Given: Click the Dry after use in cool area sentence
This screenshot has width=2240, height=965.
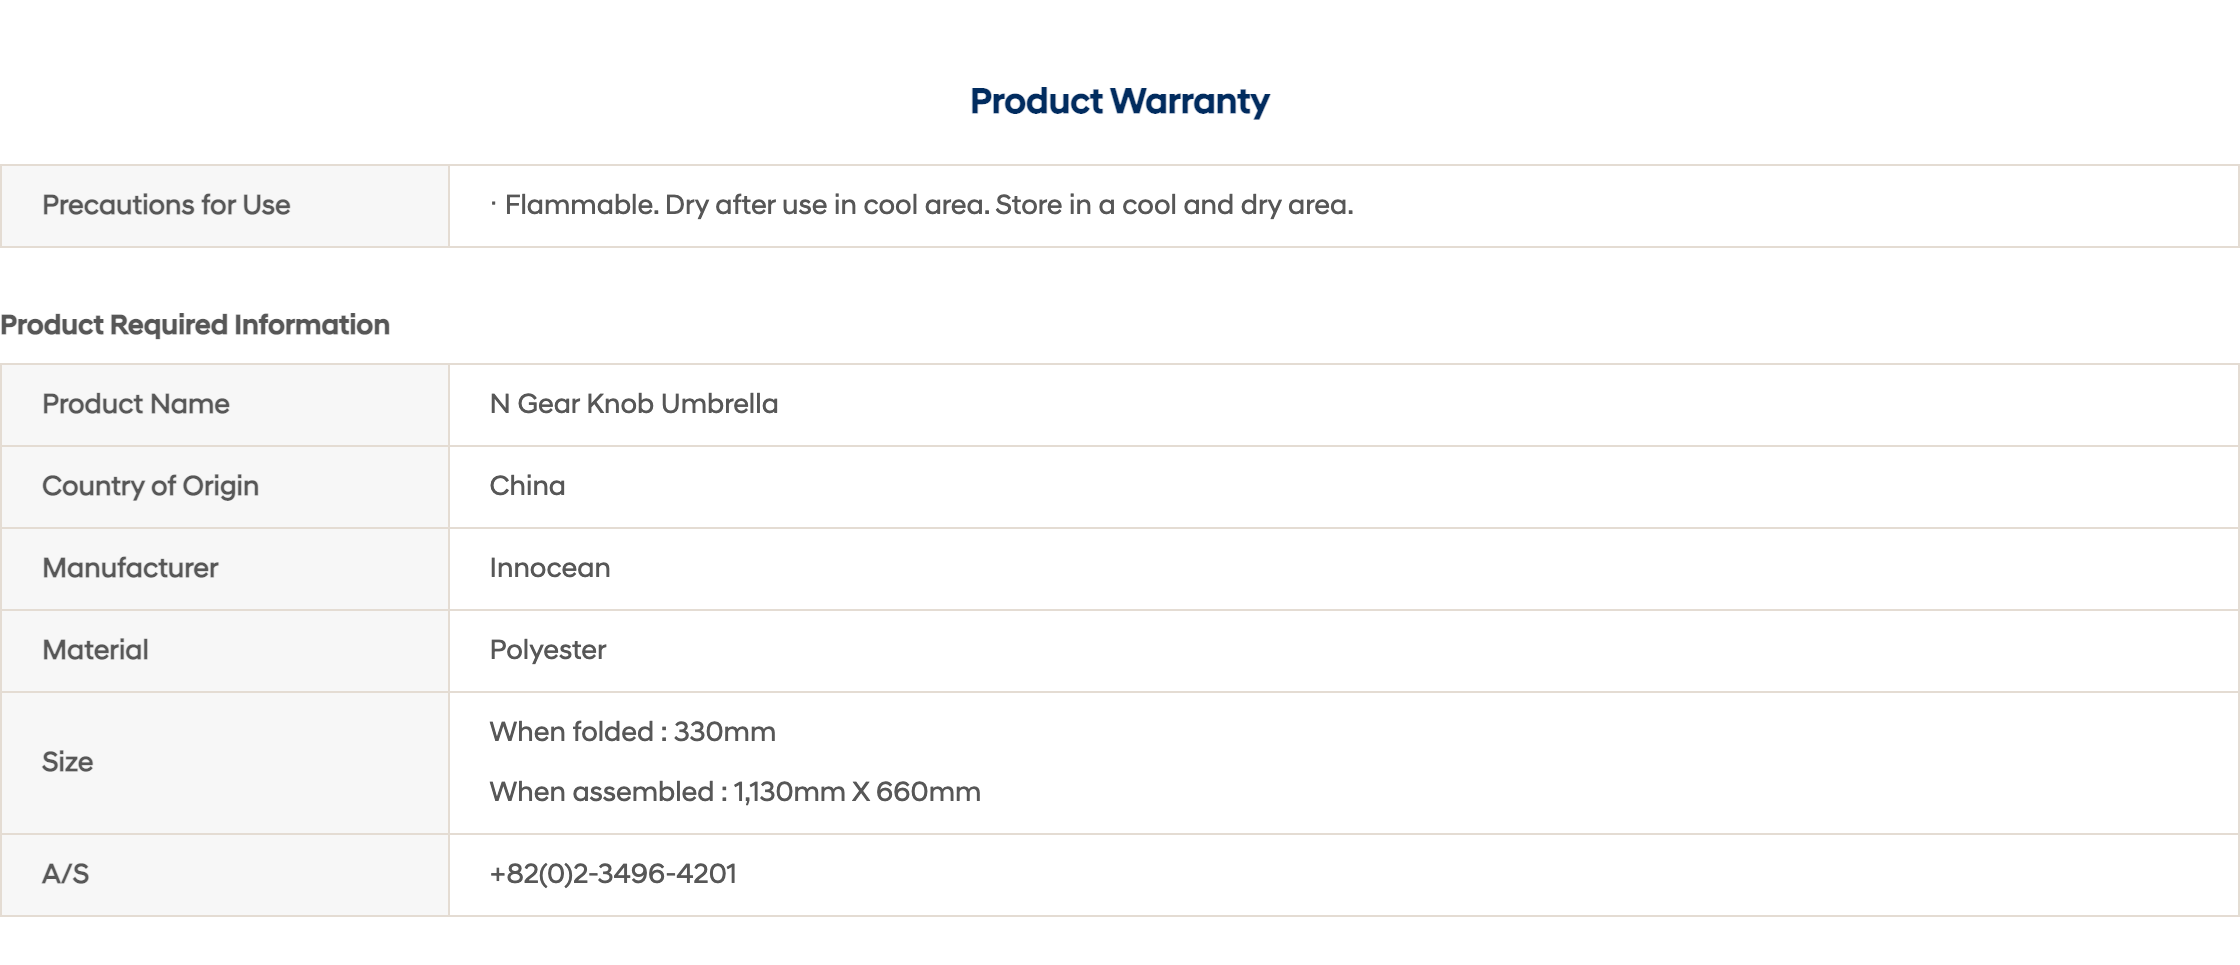Looking at the screenshot, I should (x=827, y=205).
